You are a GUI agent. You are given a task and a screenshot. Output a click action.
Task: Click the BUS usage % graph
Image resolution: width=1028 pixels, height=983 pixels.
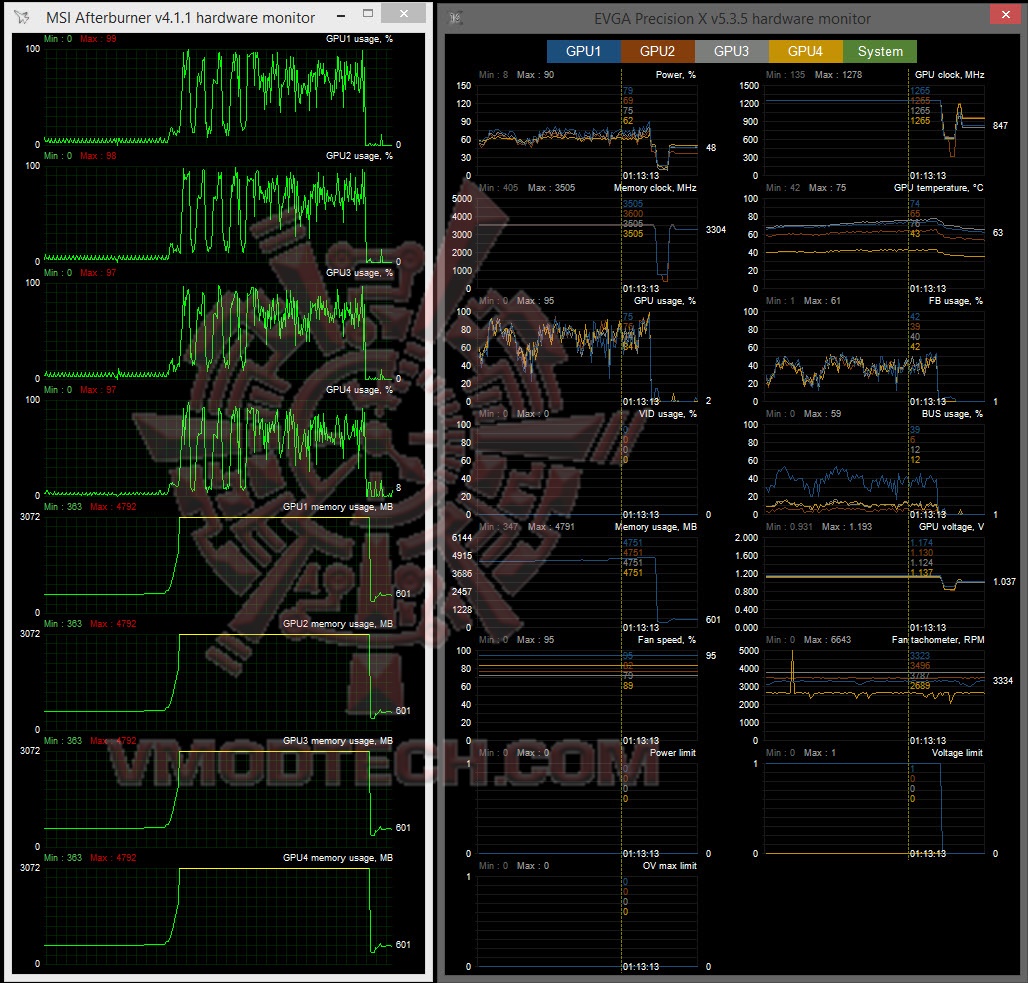[875, 470]
